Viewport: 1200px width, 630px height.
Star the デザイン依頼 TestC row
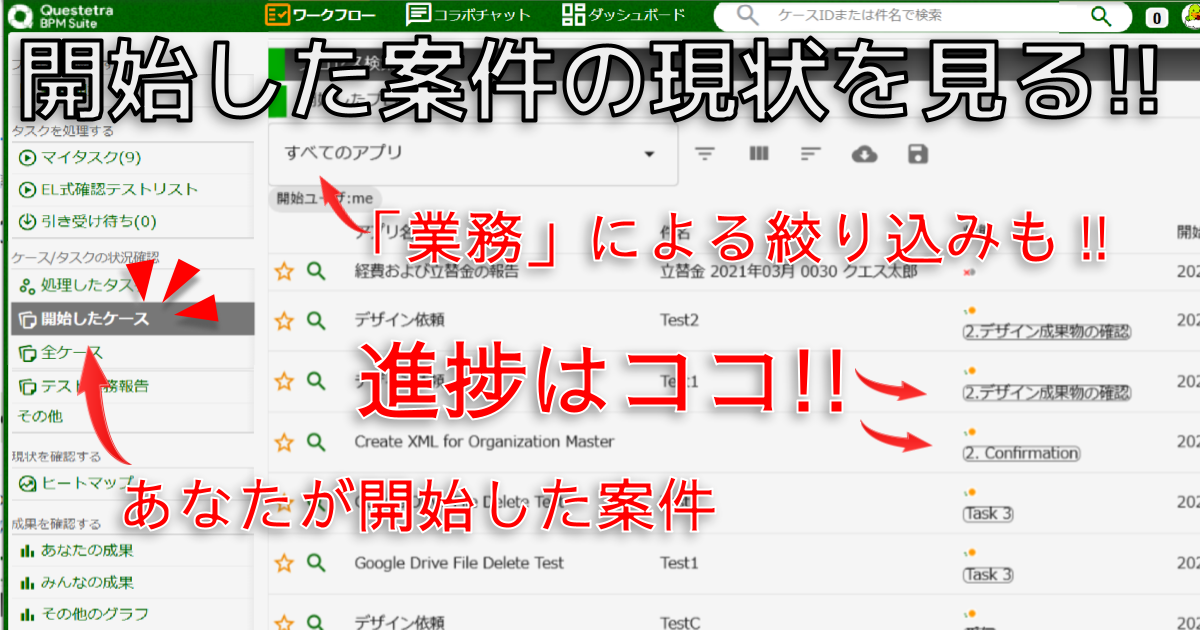[x=284, y=623]
